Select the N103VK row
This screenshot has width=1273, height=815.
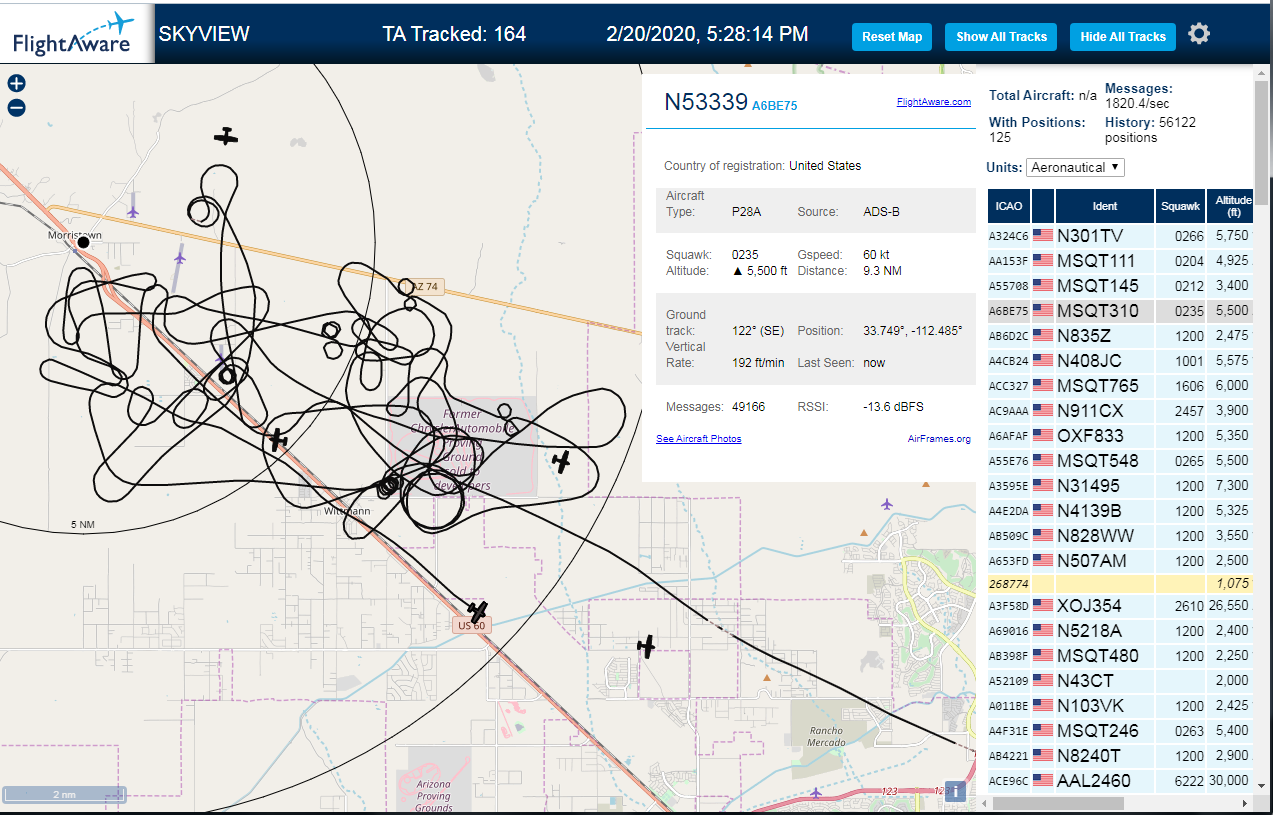click(x=1120, y=706)
